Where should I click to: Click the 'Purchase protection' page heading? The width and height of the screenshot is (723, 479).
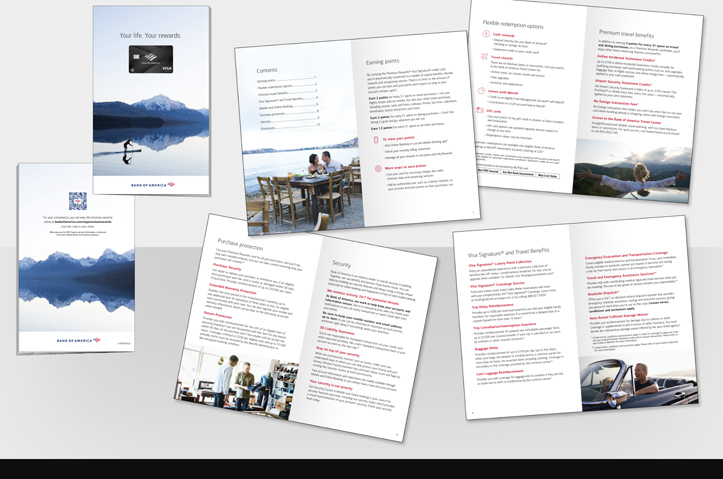240,244
